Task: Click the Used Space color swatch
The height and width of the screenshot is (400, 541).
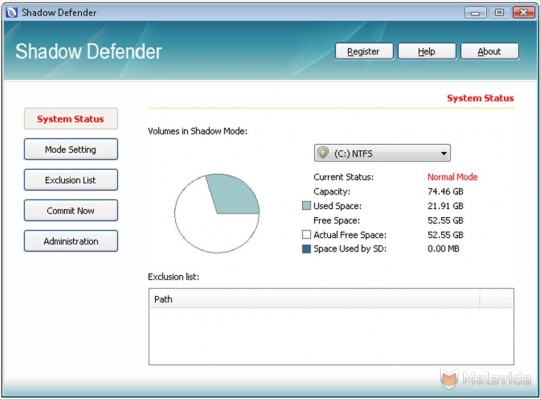Action: pyautogui.click(x=306, y=206)
